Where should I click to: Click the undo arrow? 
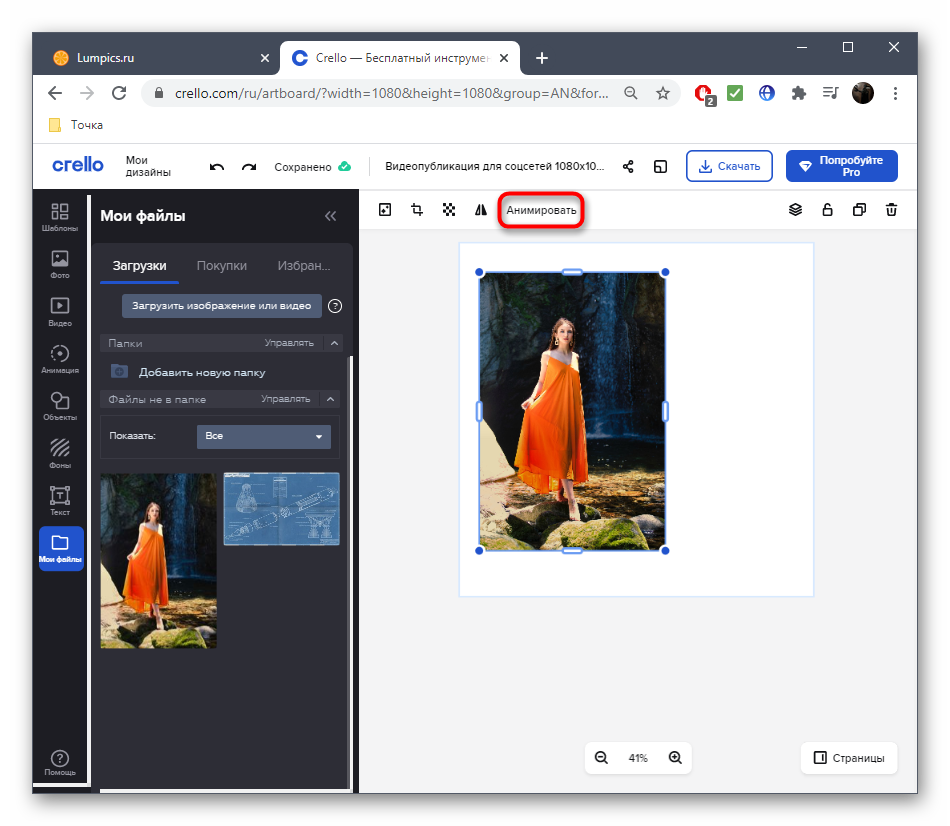coord(217,167)
